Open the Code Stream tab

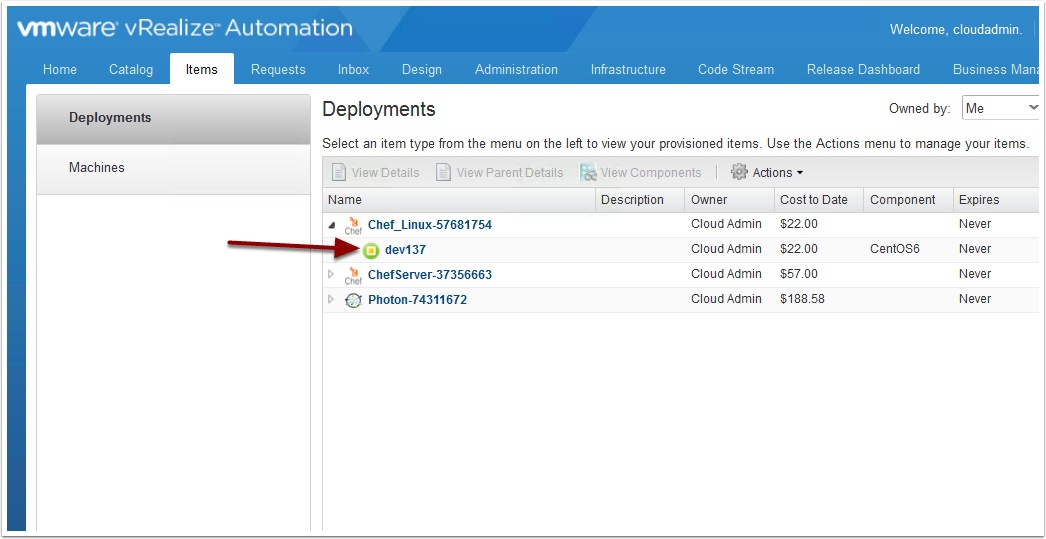point(736,69)
